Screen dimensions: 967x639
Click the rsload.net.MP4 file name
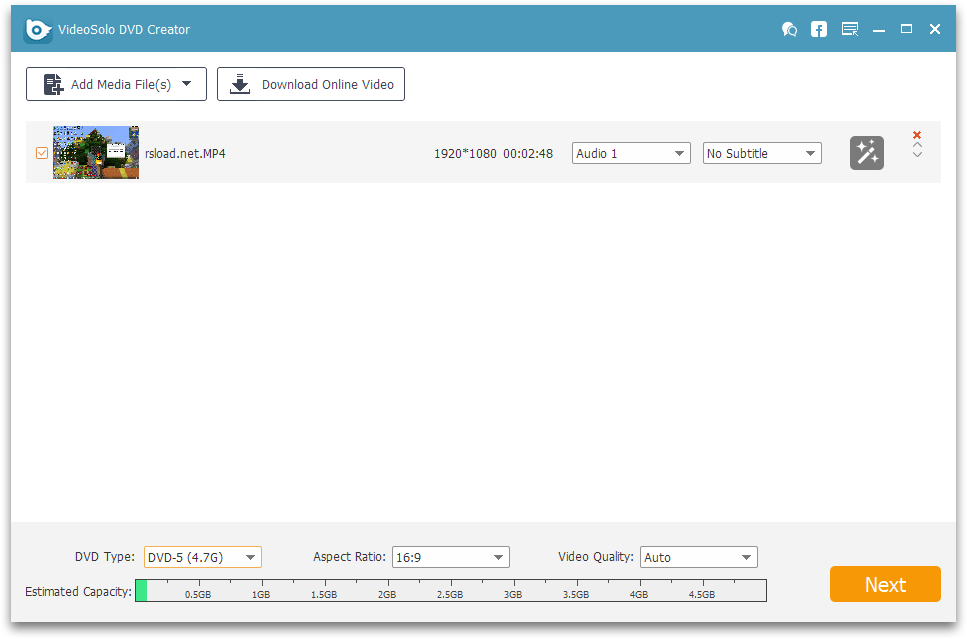pyautogui.click(x=185, y=154)
